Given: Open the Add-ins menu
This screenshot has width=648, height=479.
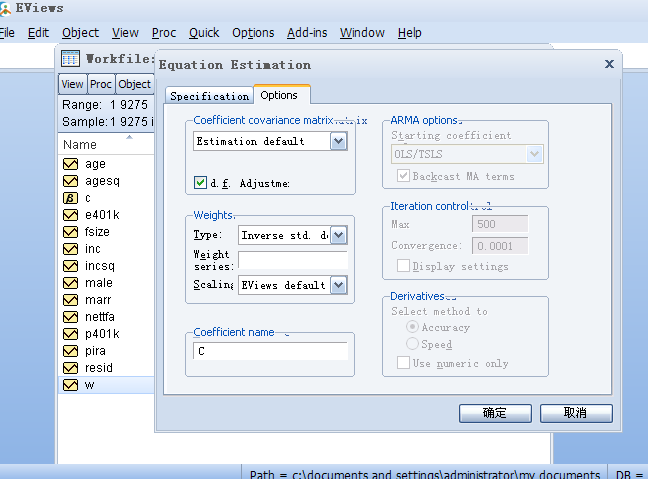Looking at the screenshot, I should point(307,33).
